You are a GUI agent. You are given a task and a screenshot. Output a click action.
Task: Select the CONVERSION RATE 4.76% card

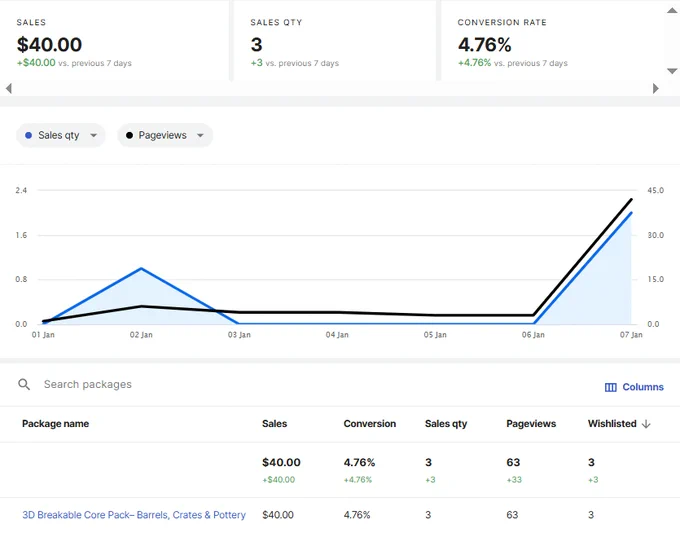tap(552, 41)
